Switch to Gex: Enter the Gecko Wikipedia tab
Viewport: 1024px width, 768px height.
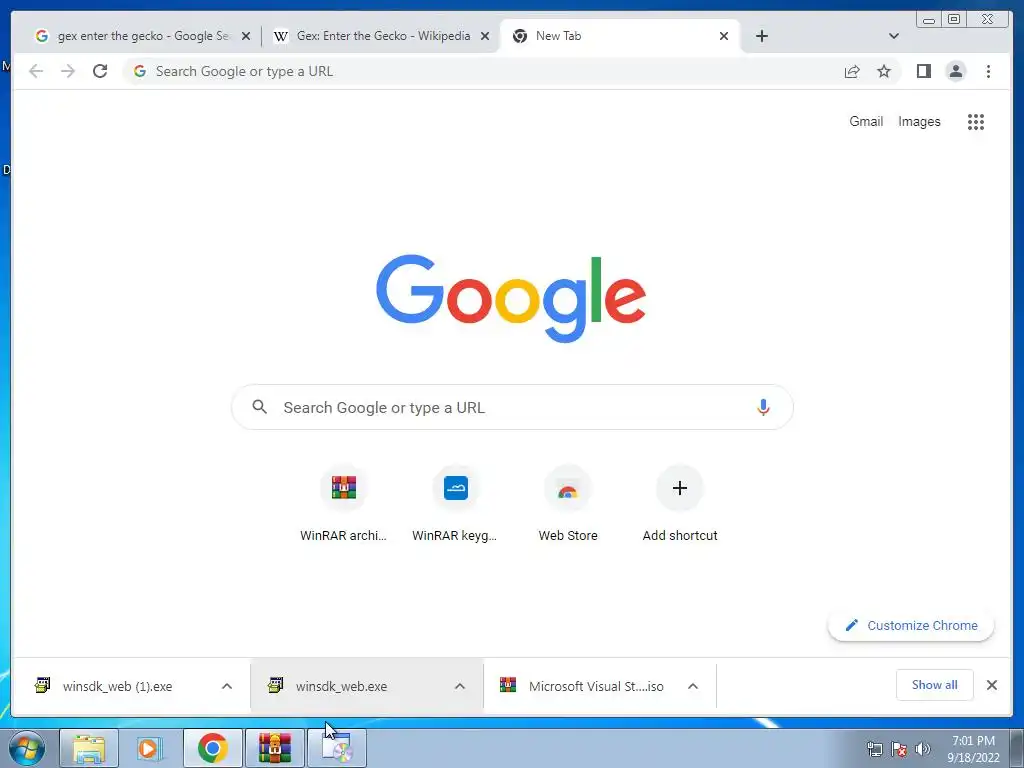[x=381, y=36]
